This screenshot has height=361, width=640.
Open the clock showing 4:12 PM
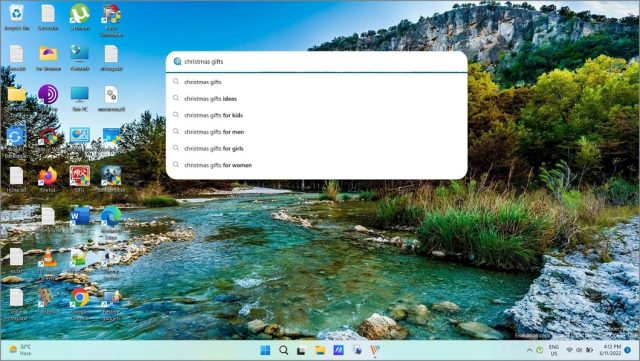coord(610,350)
